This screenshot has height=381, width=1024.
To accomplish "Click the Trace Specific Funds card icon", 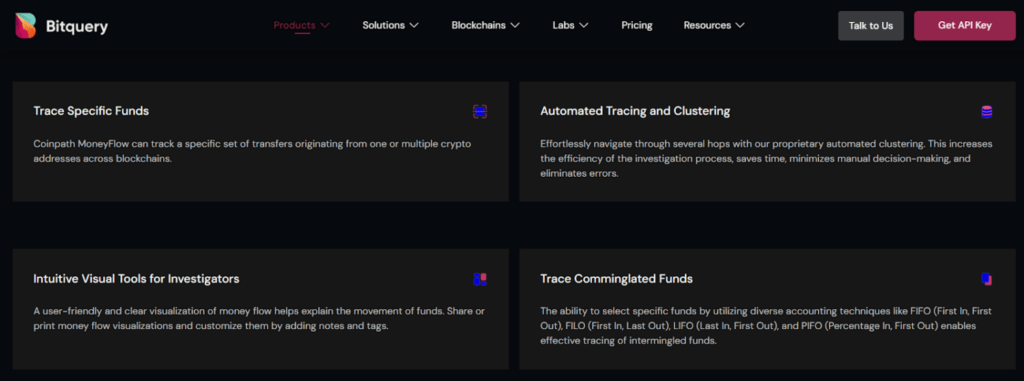I will [480, 112].
